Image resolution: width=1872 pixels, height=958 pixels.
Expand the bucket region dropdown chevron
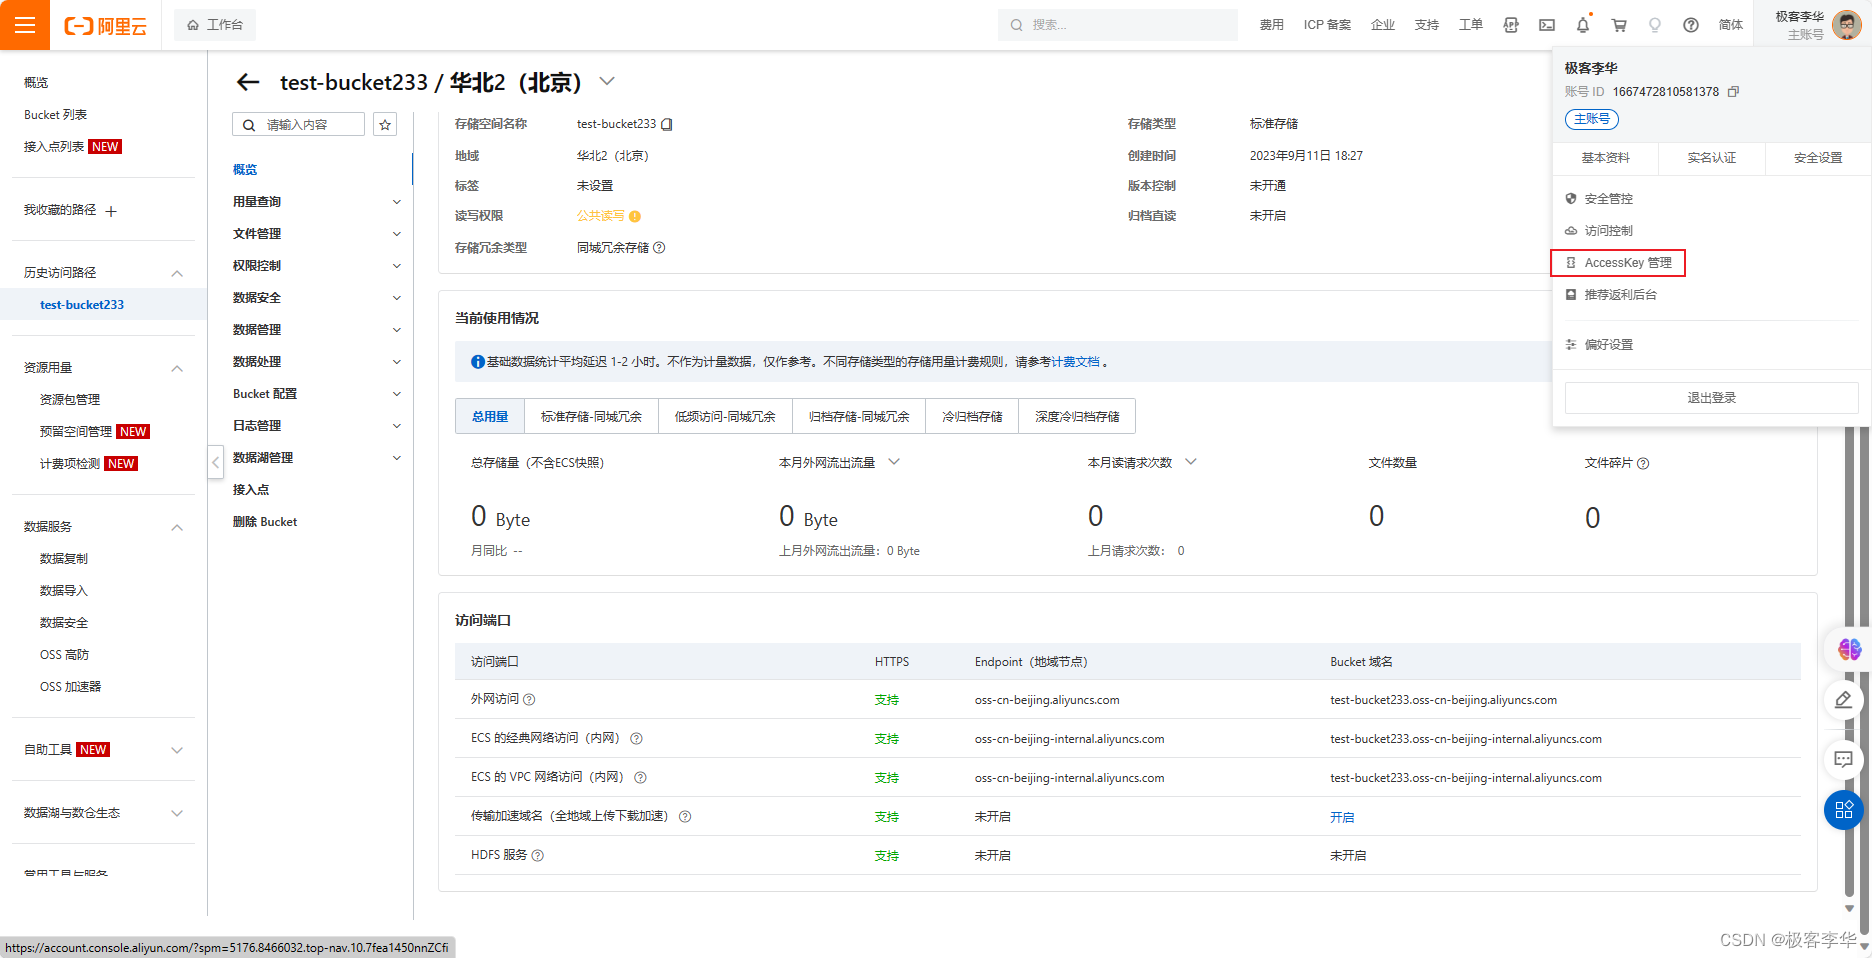click(607, 81)
